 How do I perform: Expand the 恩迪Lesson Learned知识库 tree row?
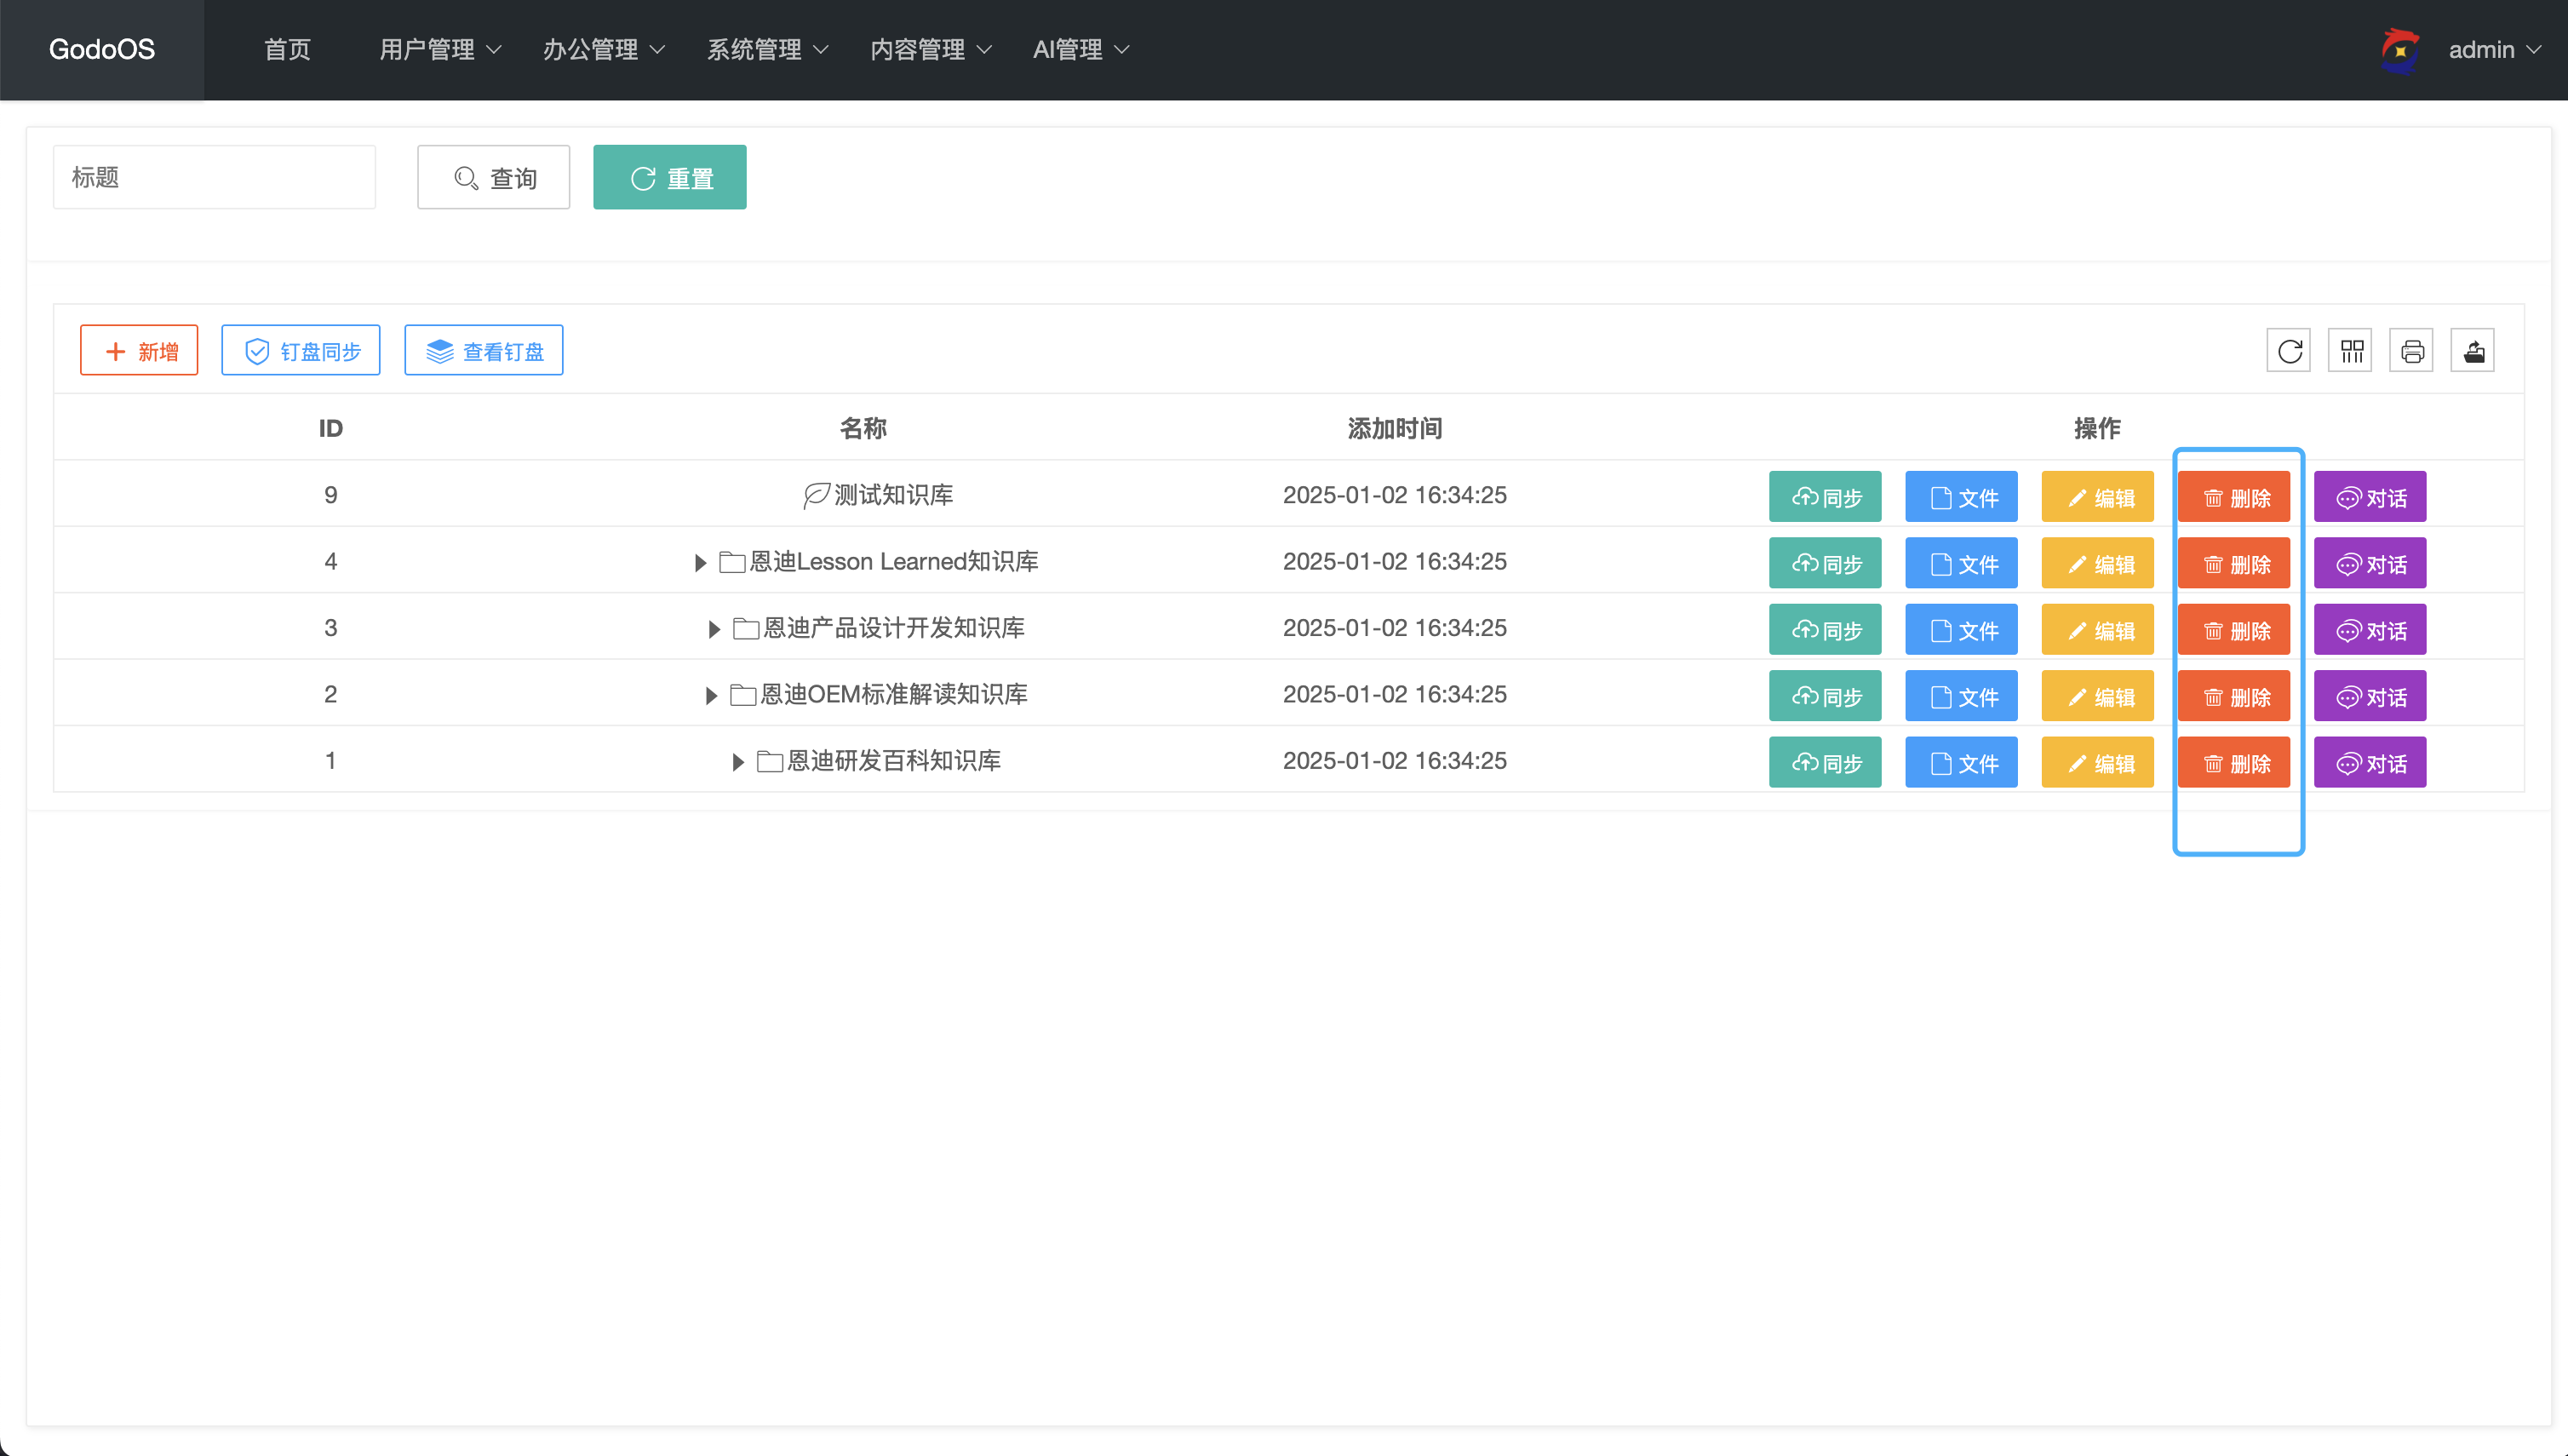click(700, 563)
